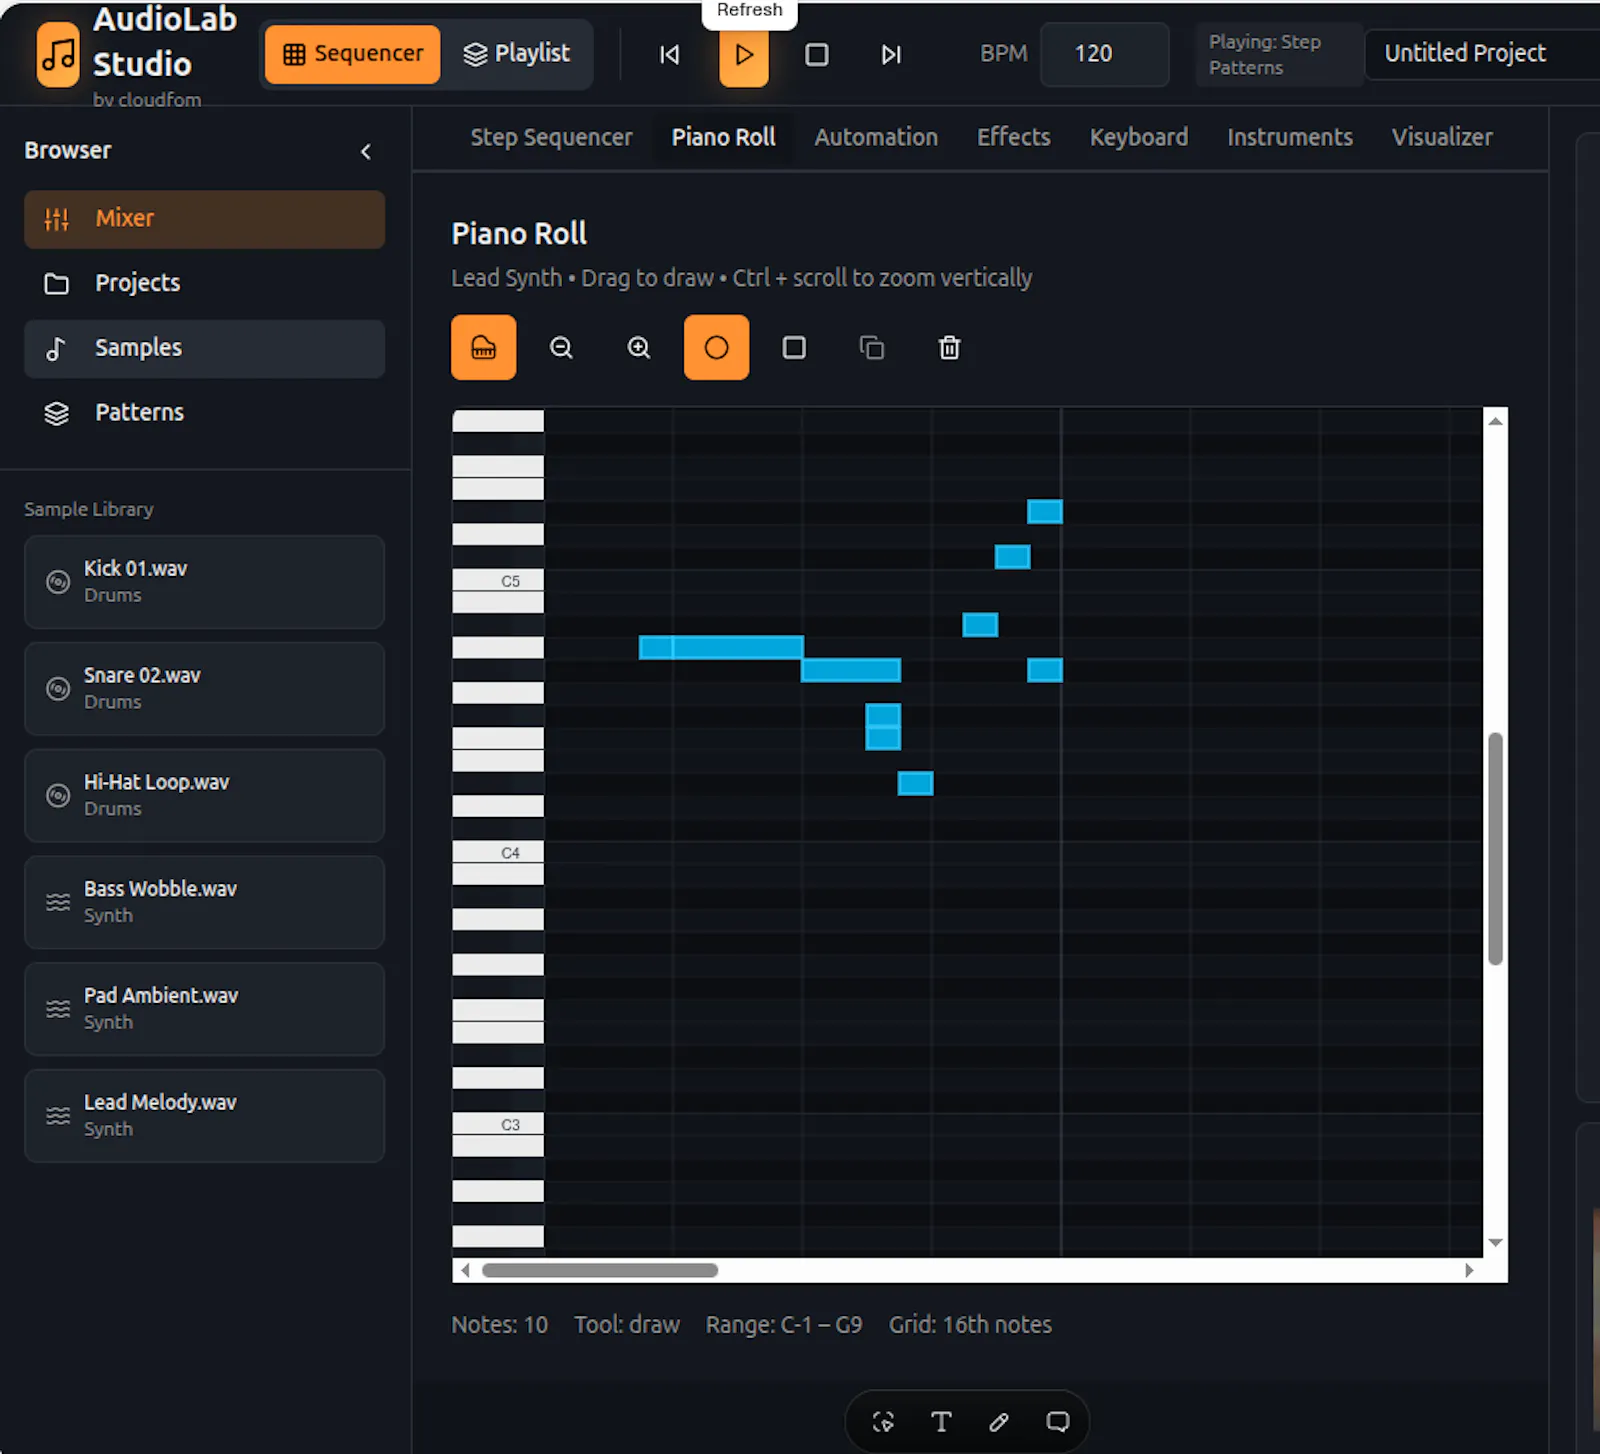Zoom out the piano roll
This screenshot has height=1454, width=1600.
pyautogui.click(x=561, y=348)
